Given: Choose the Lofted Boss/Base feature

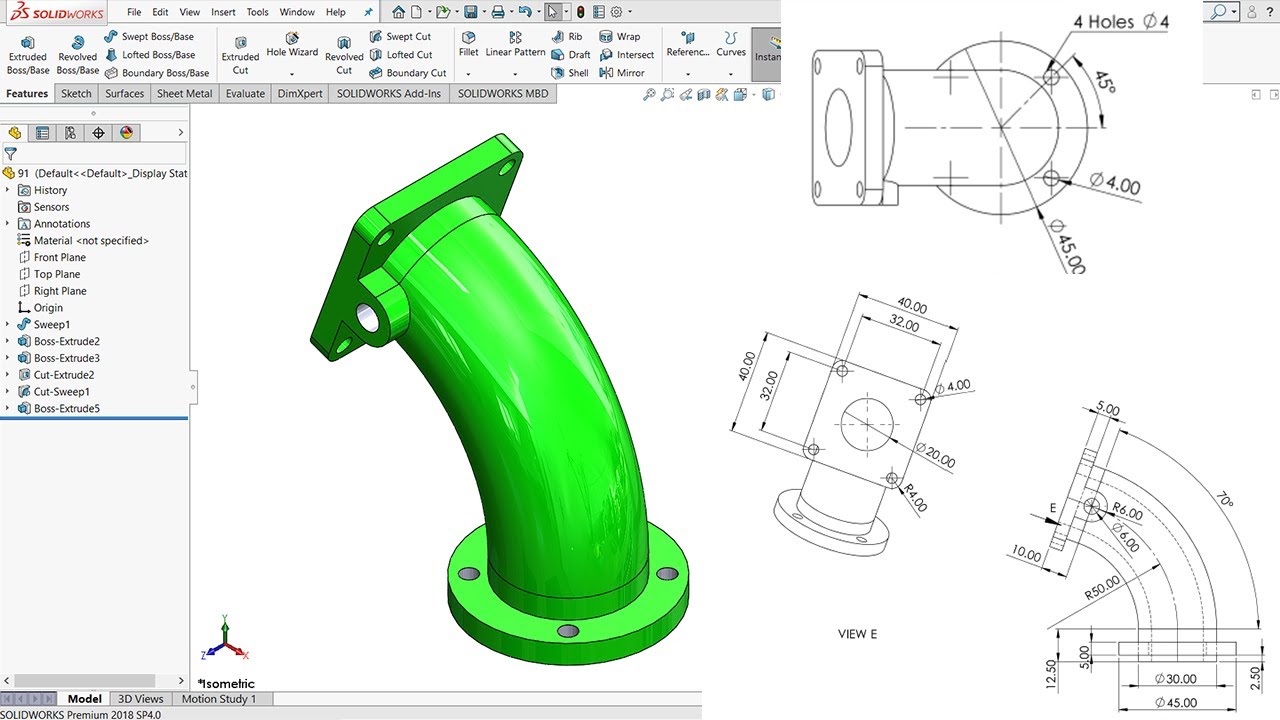Looking at the screenshot, I should click(149, 55).
